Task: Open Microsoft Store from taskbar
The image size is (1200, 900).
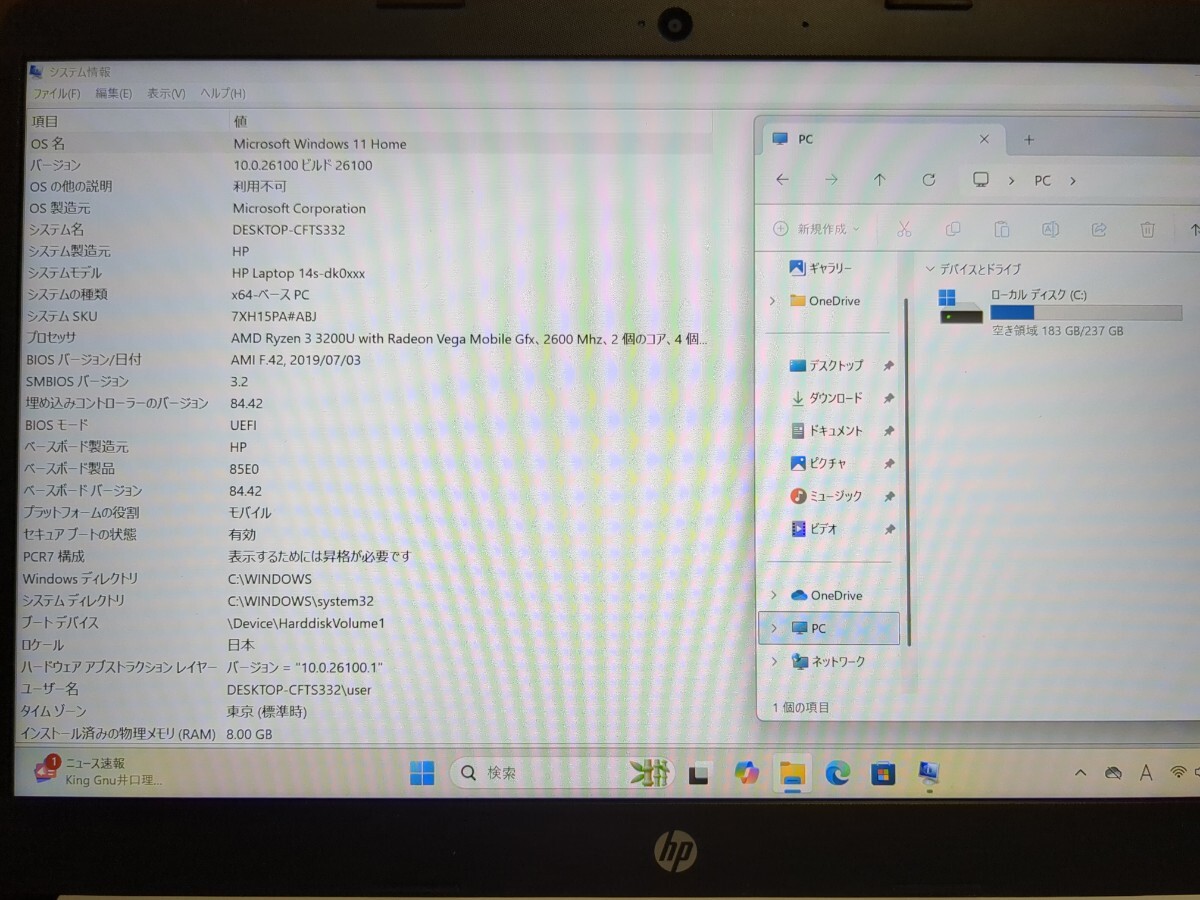Action: click(x=883, y=773)
